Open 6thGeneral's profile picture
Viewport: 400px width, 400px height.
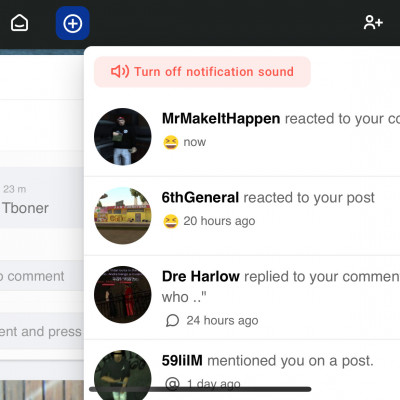pyautogui.click(x=123, y=216)
